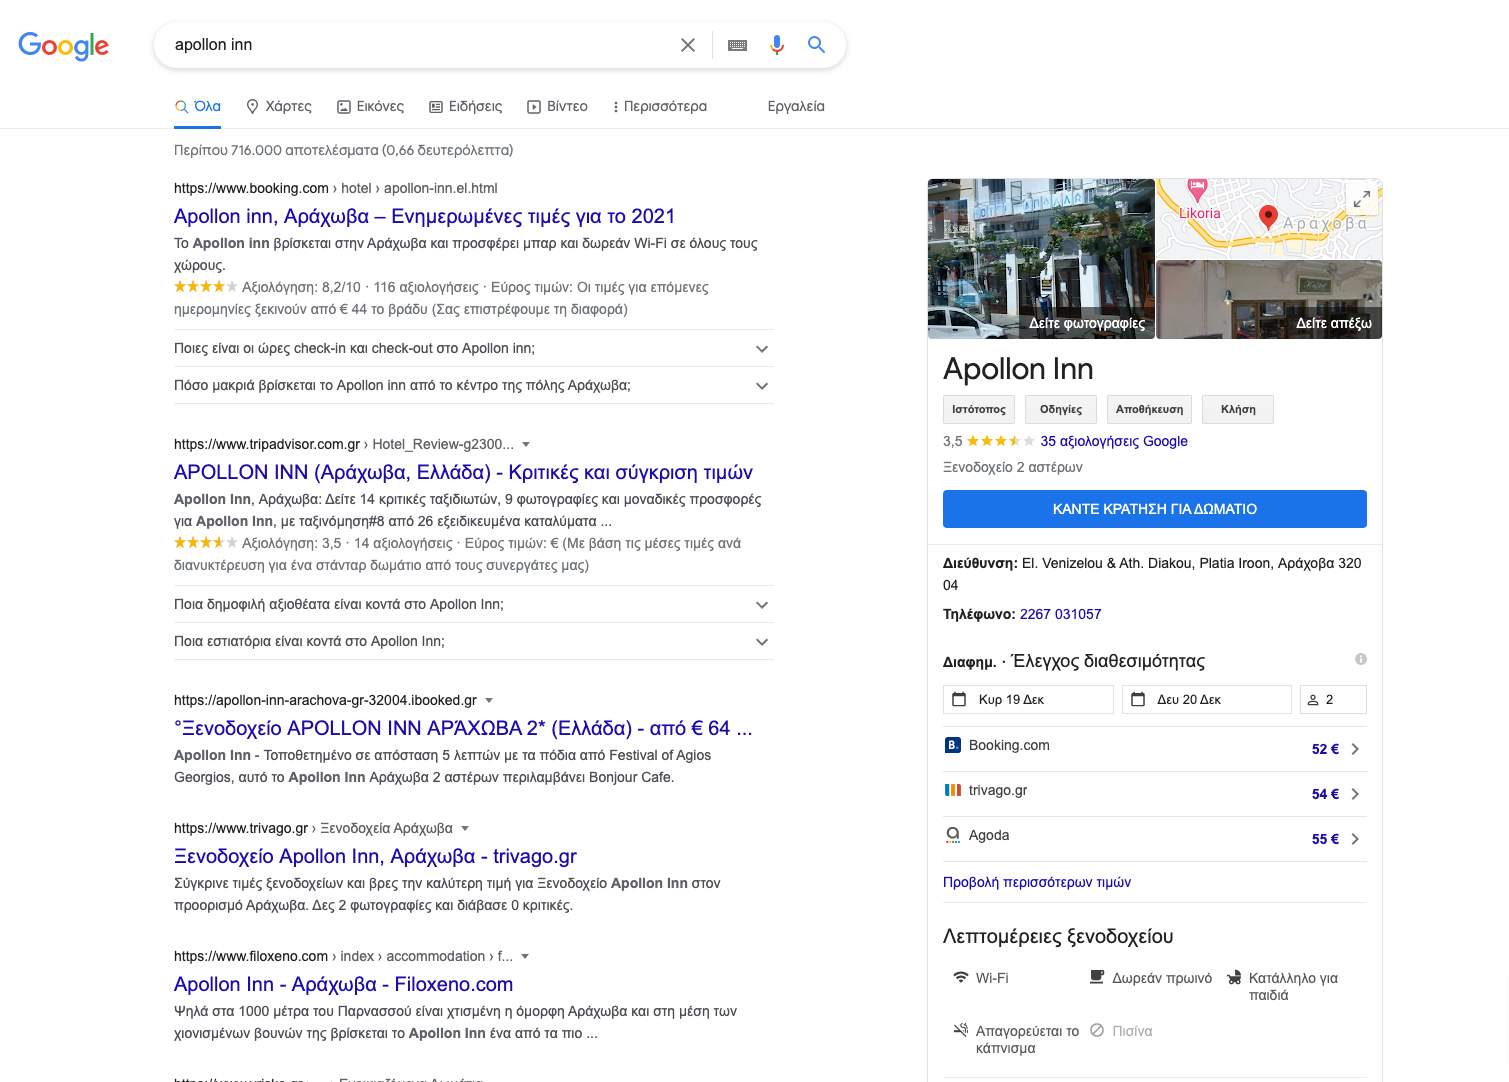The height and width of the screenshot is (1082, 1509).
Task: Open the TripAdvisor APOLLON INN result
Action: click(x=463, y=472)
